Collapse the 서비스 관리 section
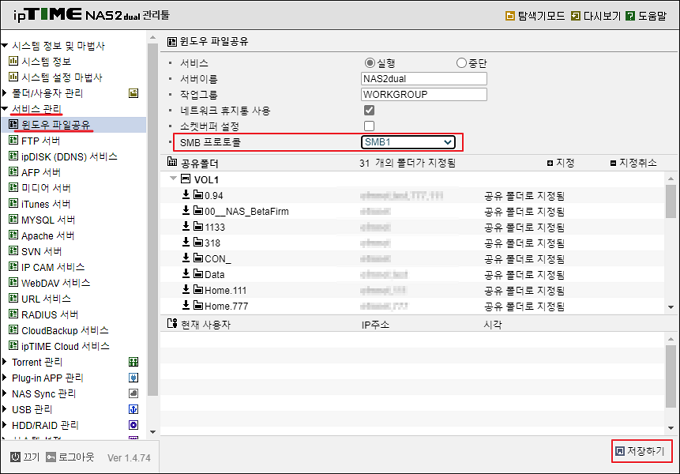The image size is (680, 474). coord(5,108)
